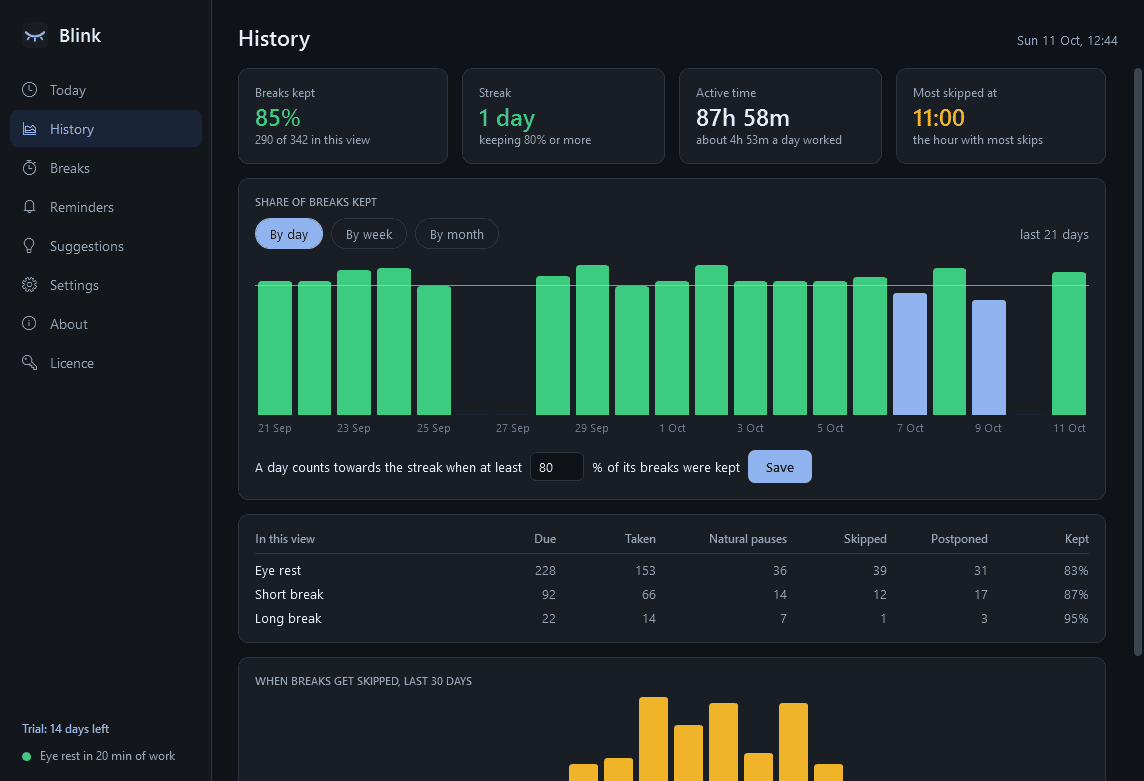Click the Blink eye logo icon
The height and width of the screenshot is (781, 1144).
(34, 35)
